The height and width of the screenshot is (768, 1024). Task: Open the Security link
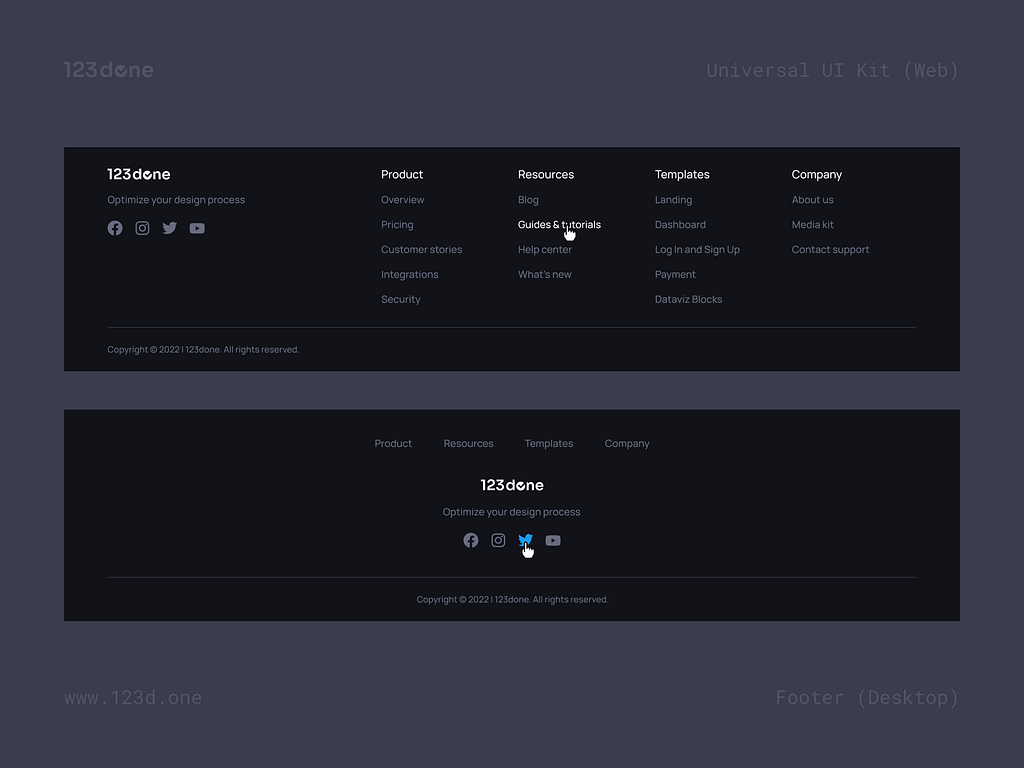point(400,299)
